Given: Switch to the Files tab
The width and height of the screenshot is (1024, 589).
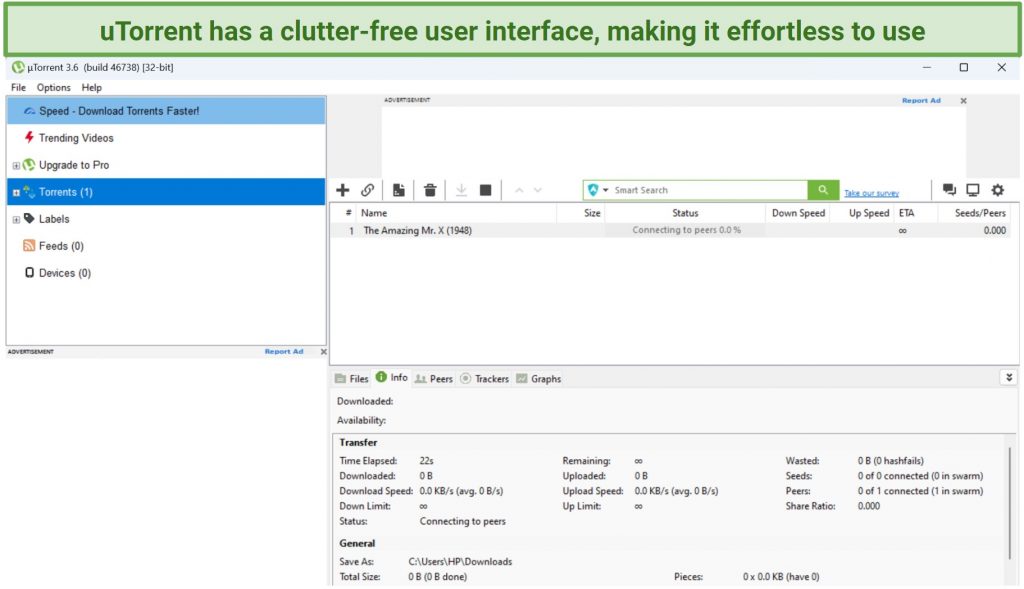Looking at the screenshot, I should tap(352, 379).
